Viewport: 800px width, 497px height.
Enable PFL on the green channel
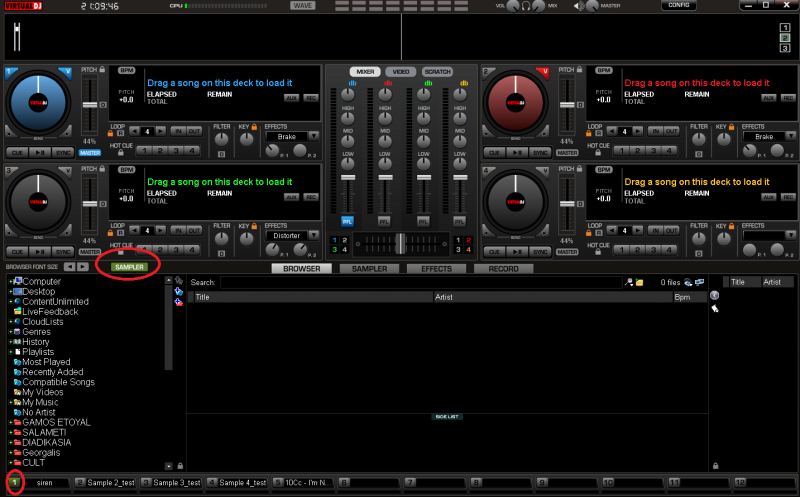click(423, 221)
